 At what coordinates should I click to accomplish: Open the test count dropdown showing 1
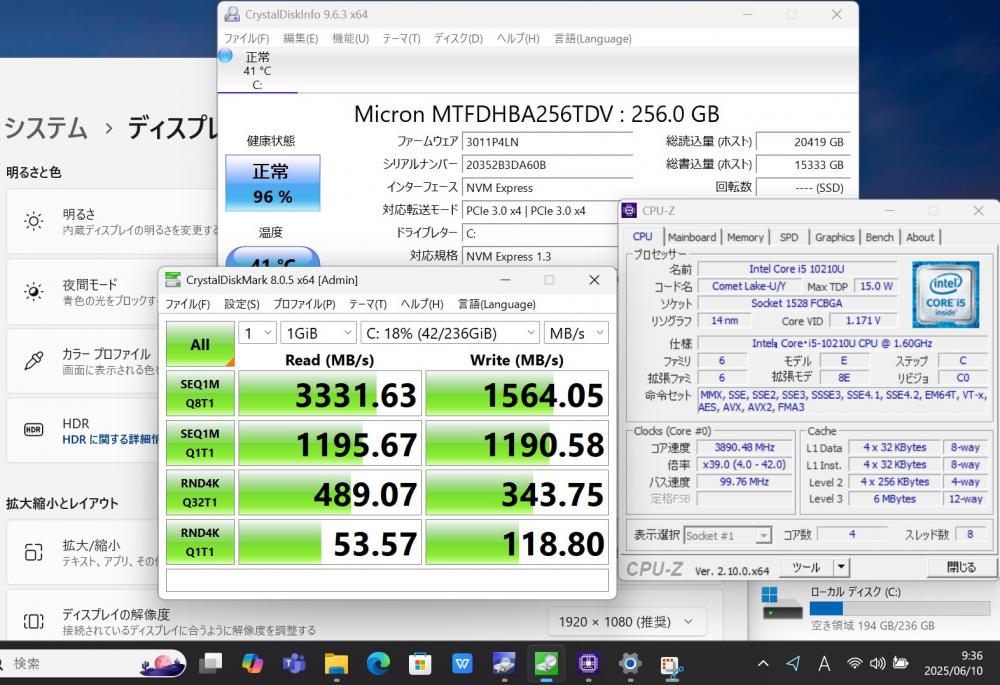point(257,333)
